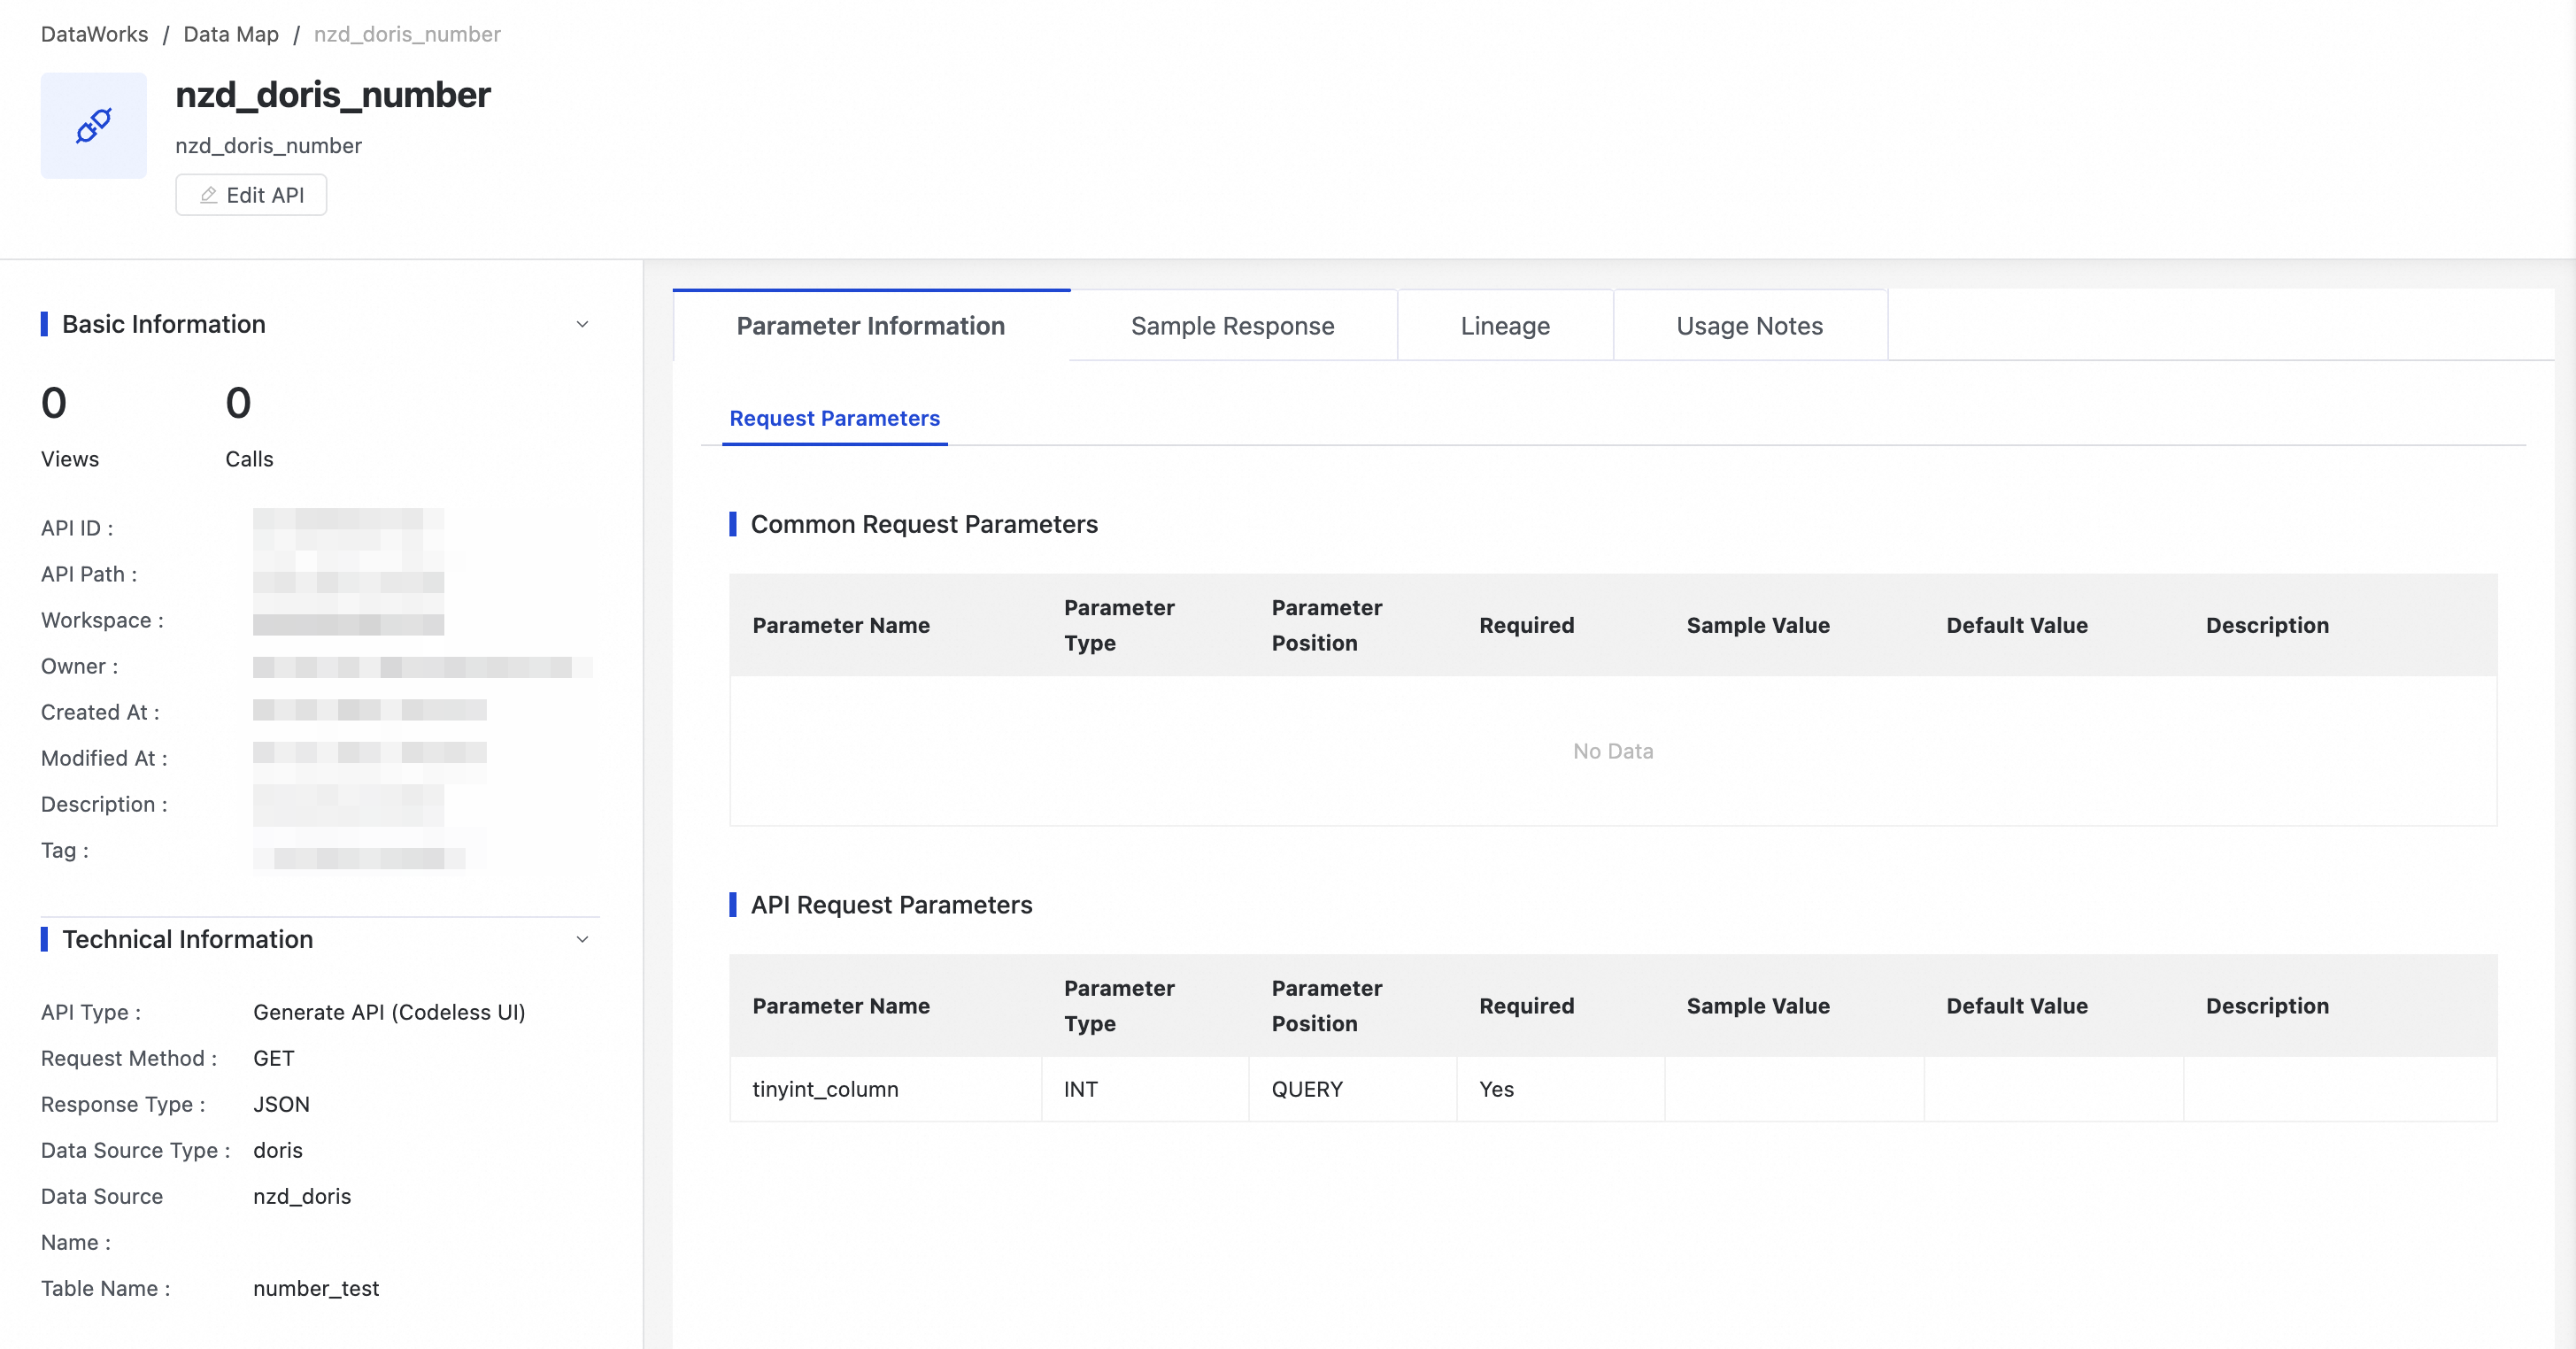
Task: Open the Usage Notes tab
Action: click(x=1749, y=326)
